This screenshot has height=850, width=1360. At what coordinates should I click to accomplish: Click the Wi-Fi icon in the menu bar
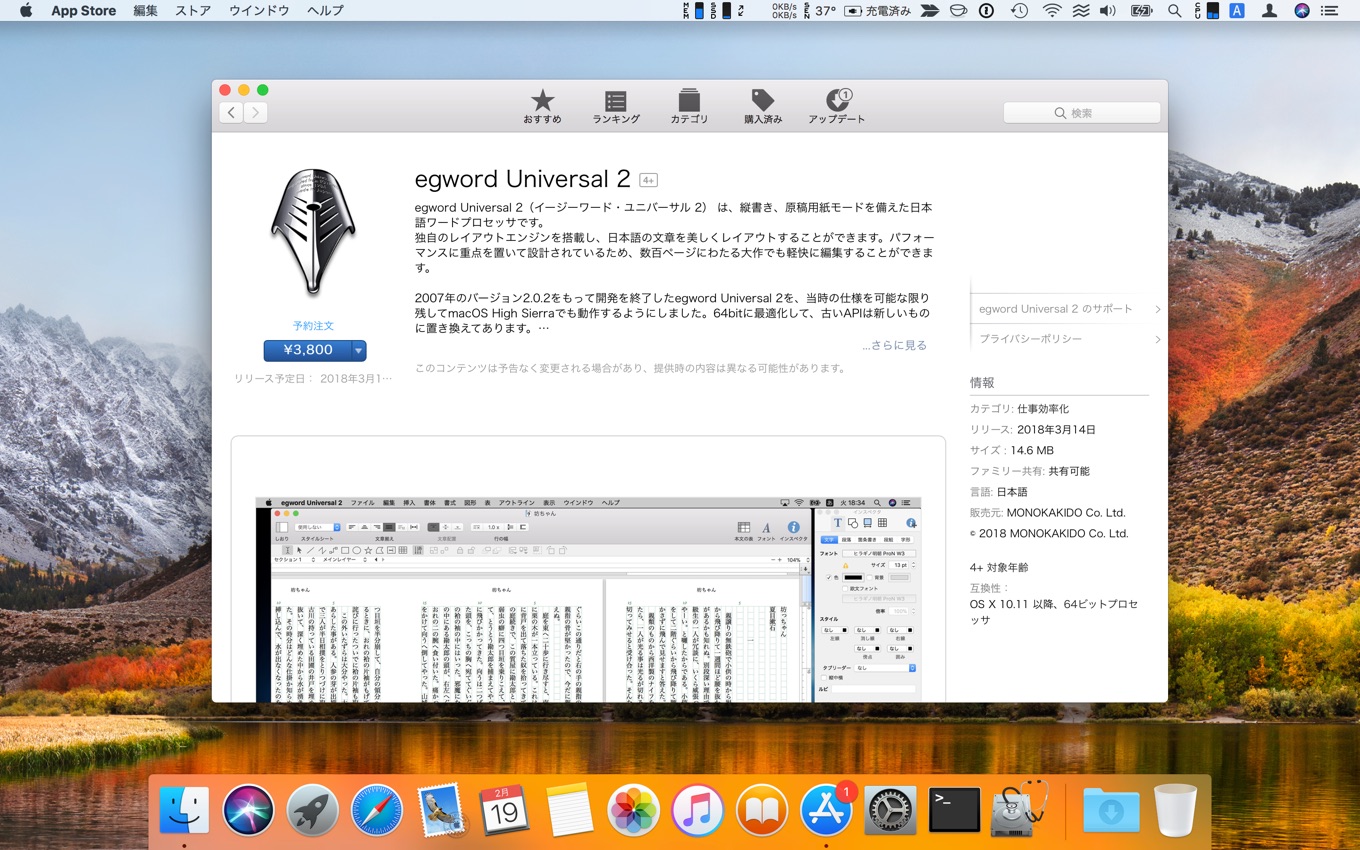[x=1051, y=11]
